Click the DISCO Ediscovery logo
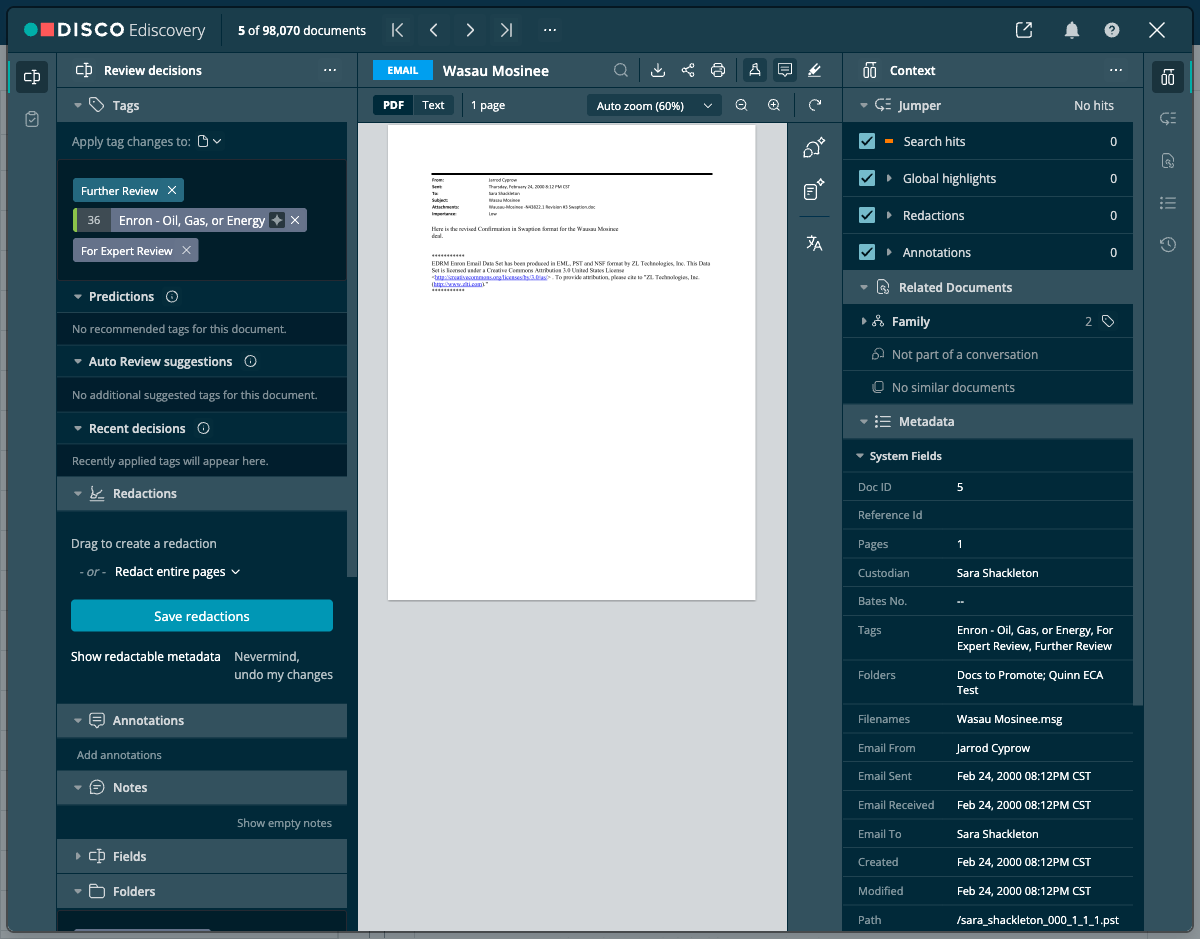The width and height of the screenshot is (1200, 939). (x=114, y=30)
